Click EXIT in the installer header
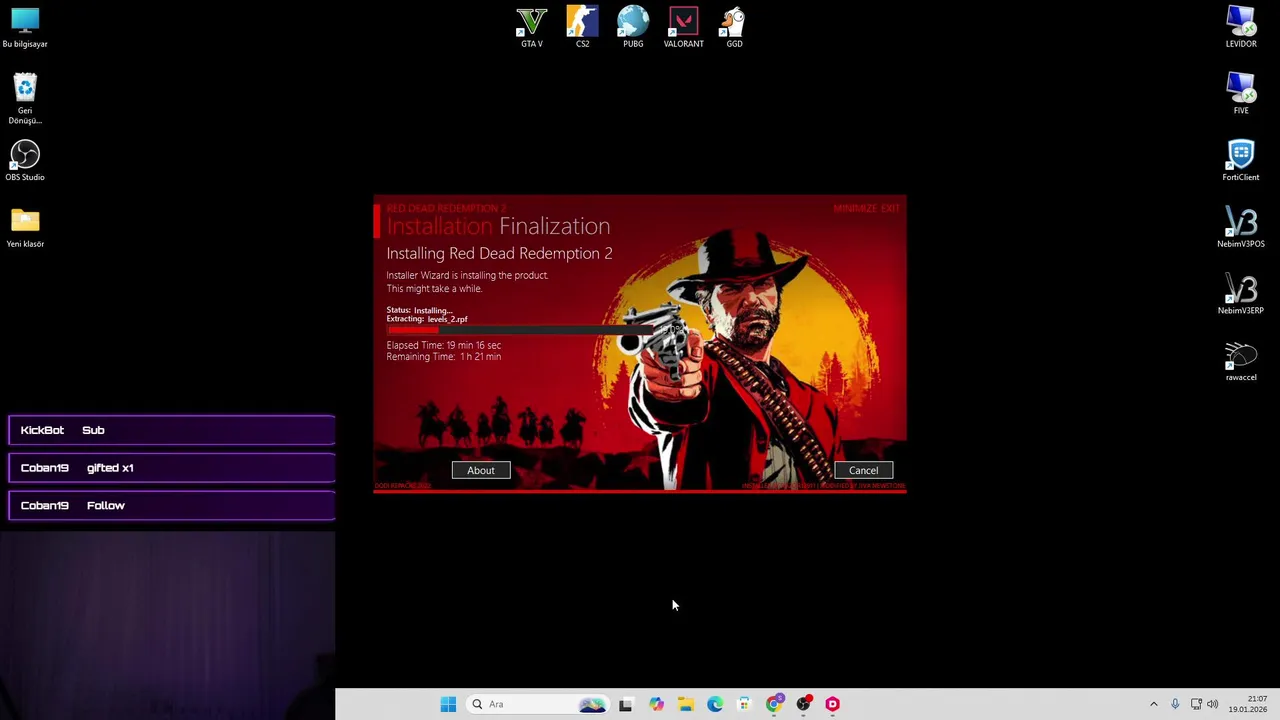This screenshot has height=720, width=1280. pyautogui.click(x=890, y=208)
